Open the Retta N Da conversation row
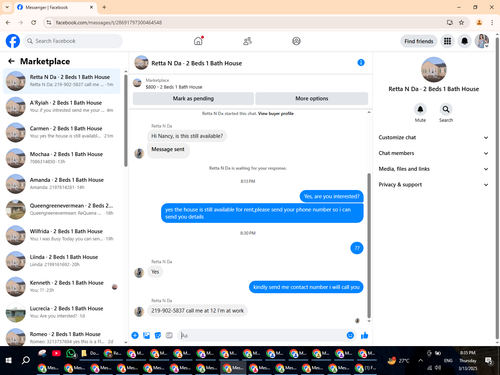Image resolution: width=500 pixels, height=375 pixels. pos(62,81)
